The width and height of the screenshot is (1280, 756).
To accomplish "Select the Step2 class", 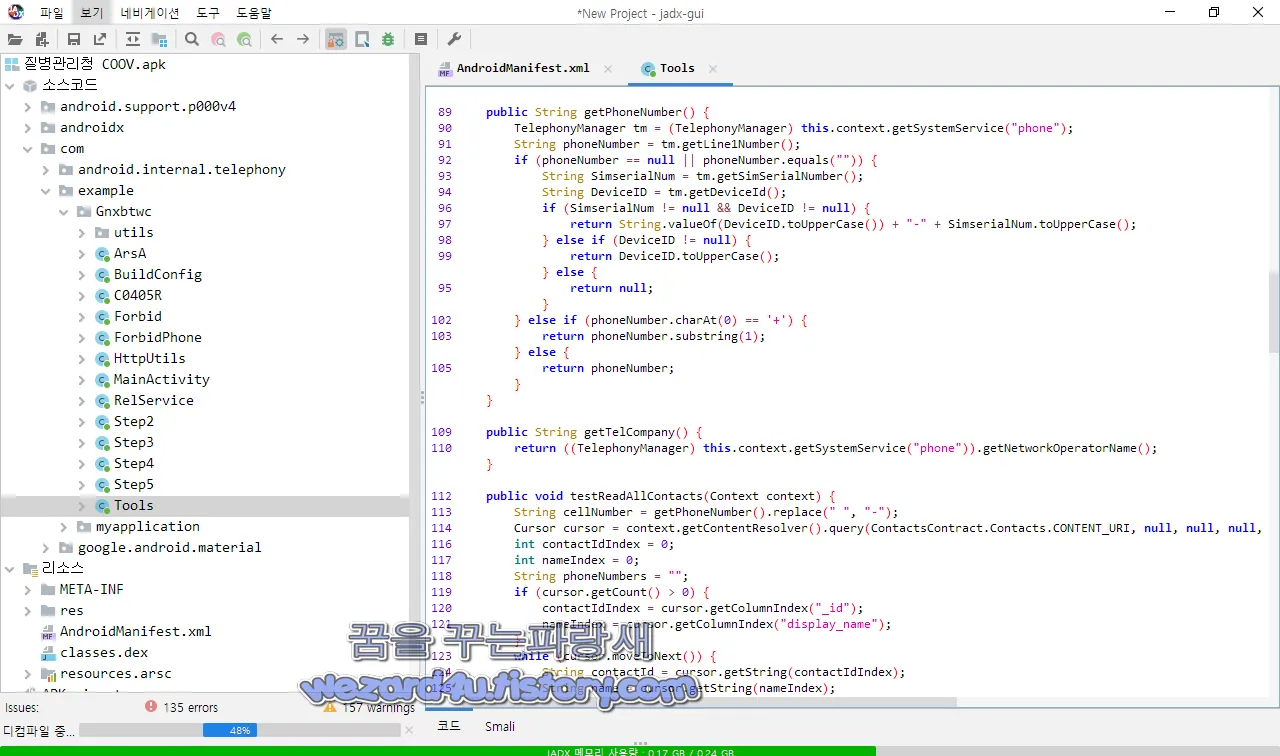I will click(133, 421).
